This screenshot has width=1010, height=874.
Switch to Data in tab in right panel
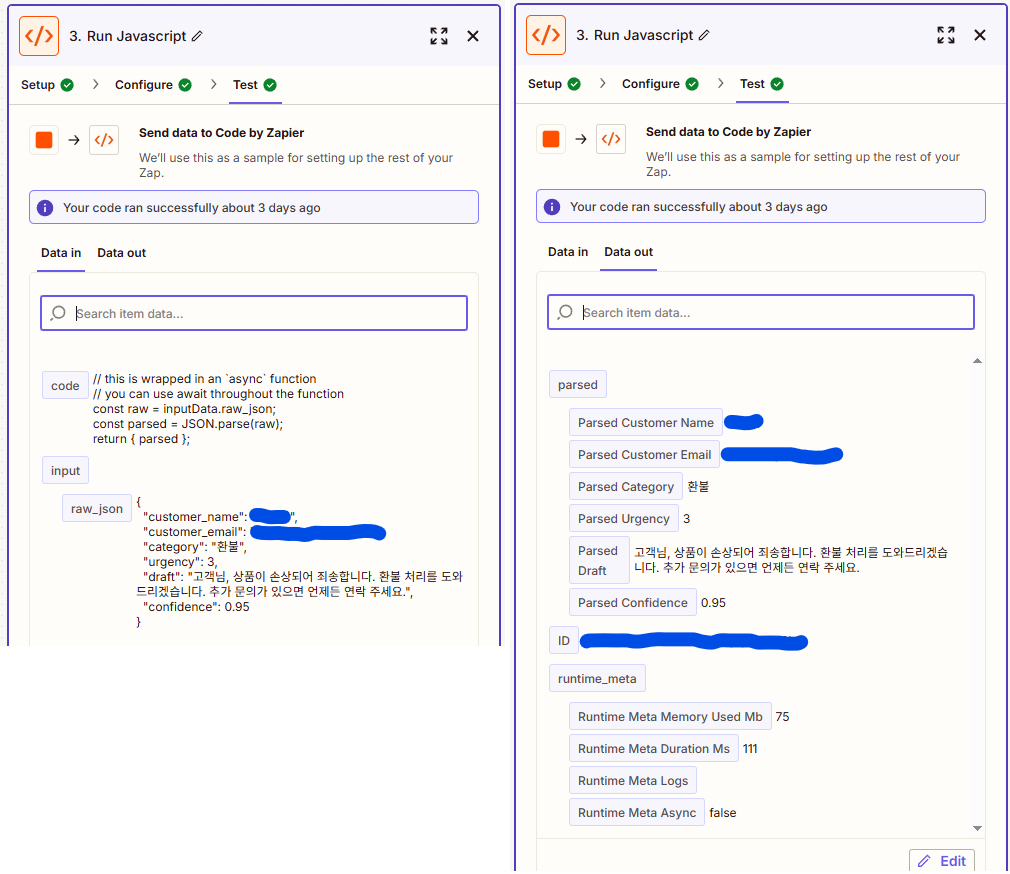coord(568,252)
